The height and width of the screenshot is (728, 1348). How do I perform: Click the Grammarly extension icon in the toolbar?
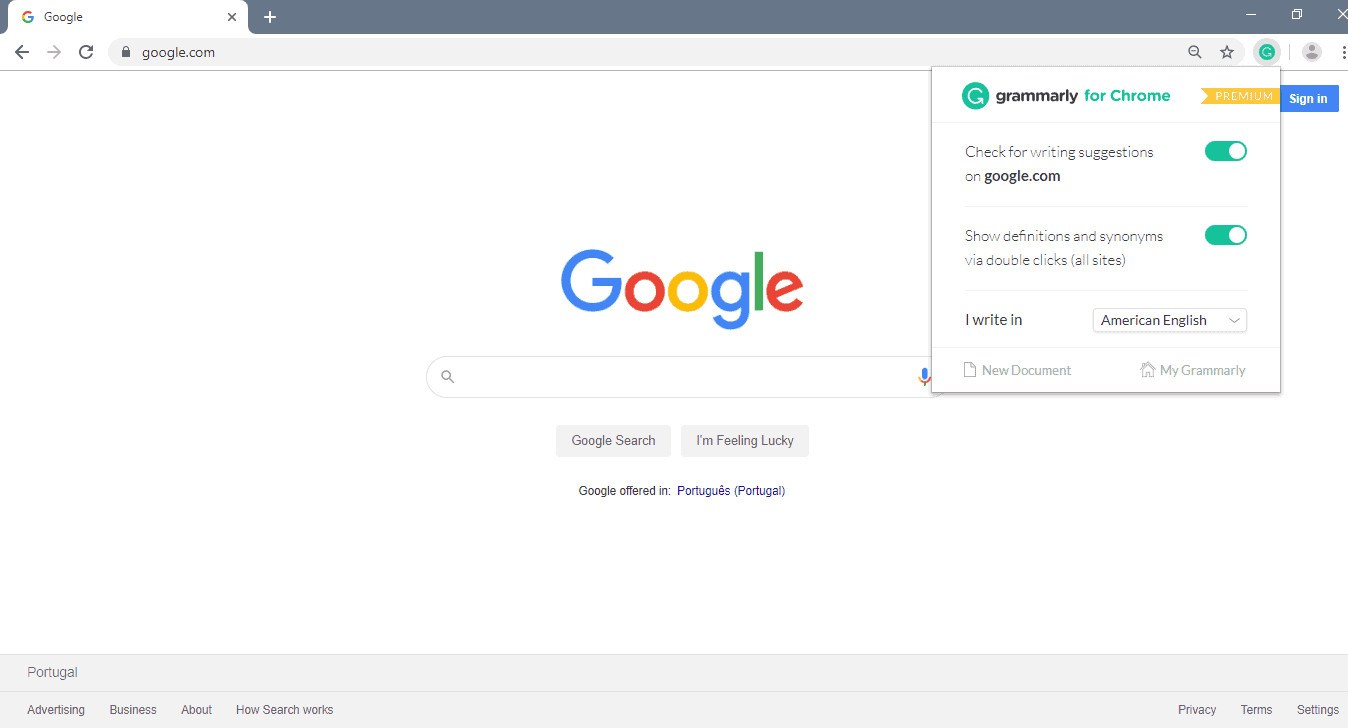tap(1267, 51)
